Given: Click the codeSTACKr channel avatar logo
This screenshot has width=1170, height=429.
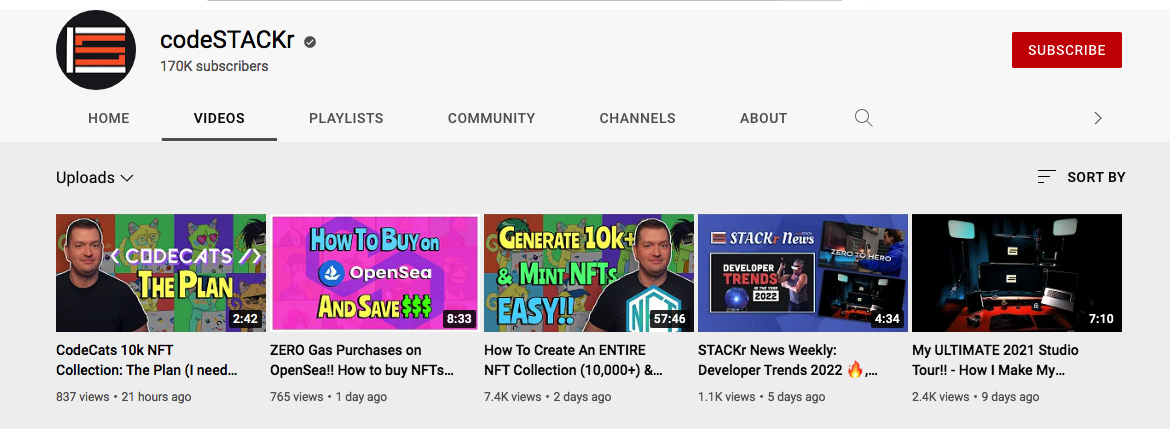Looking at the screenshot, I should 96,50.
